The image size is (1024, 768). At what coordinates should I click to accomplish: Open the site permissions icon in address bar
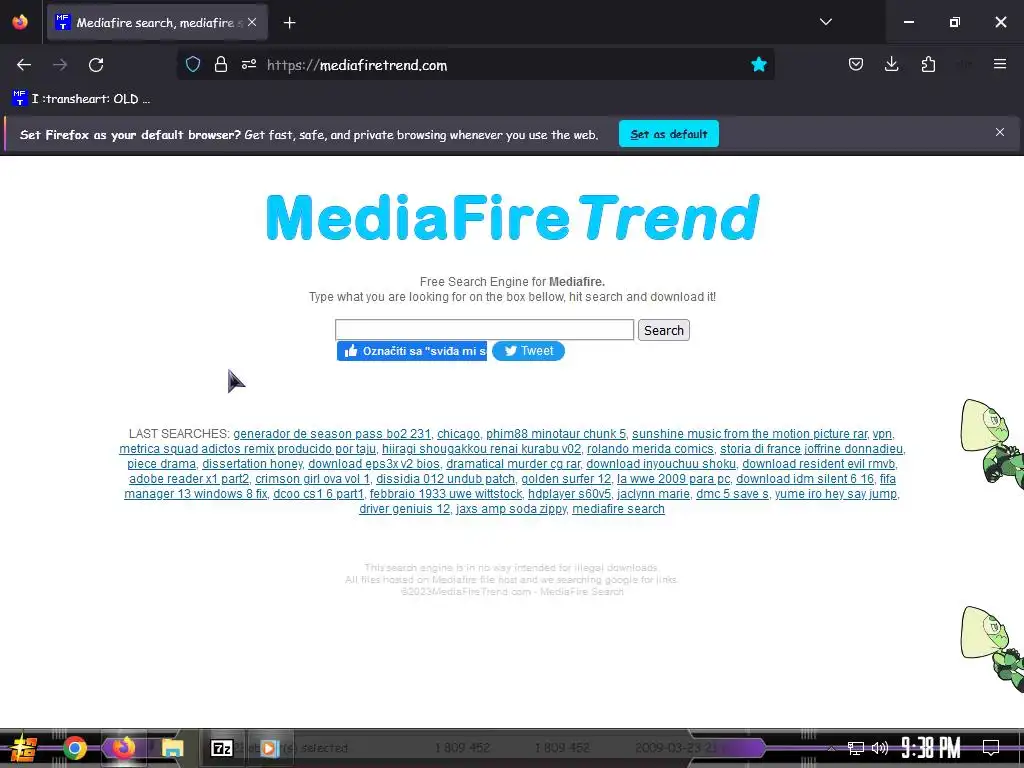[x=249, y=64]
